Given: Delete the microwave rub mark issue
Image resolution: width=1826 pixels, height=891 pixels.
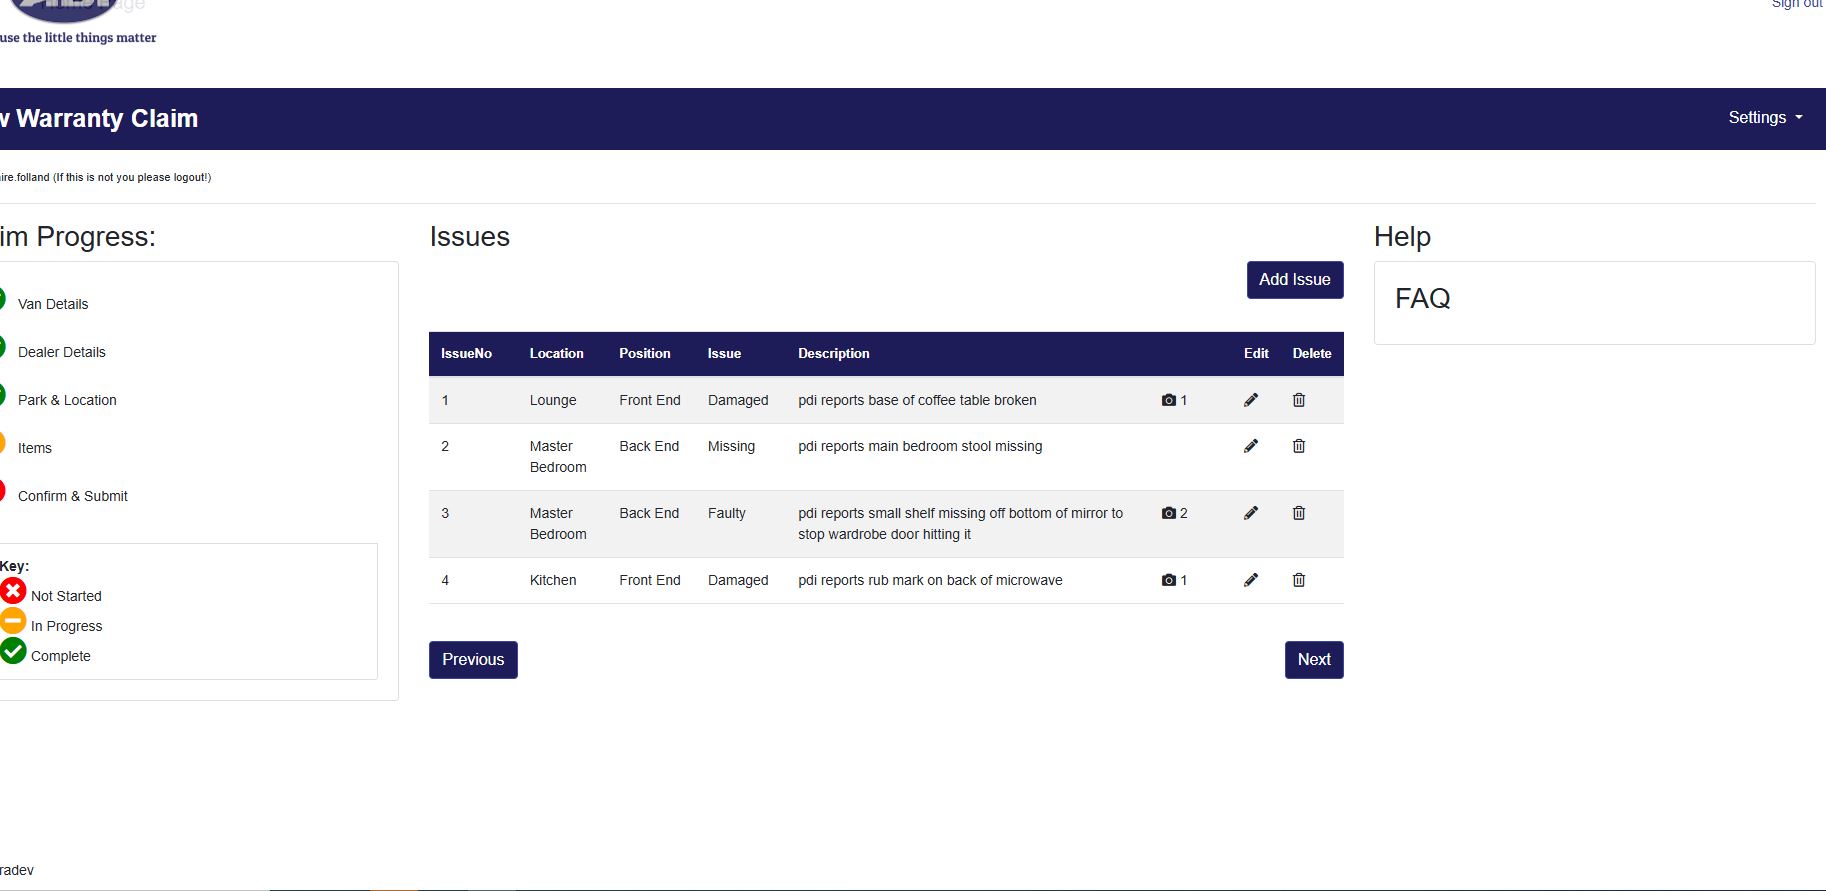Looking at the screenshot, I should coord(1298,580).
